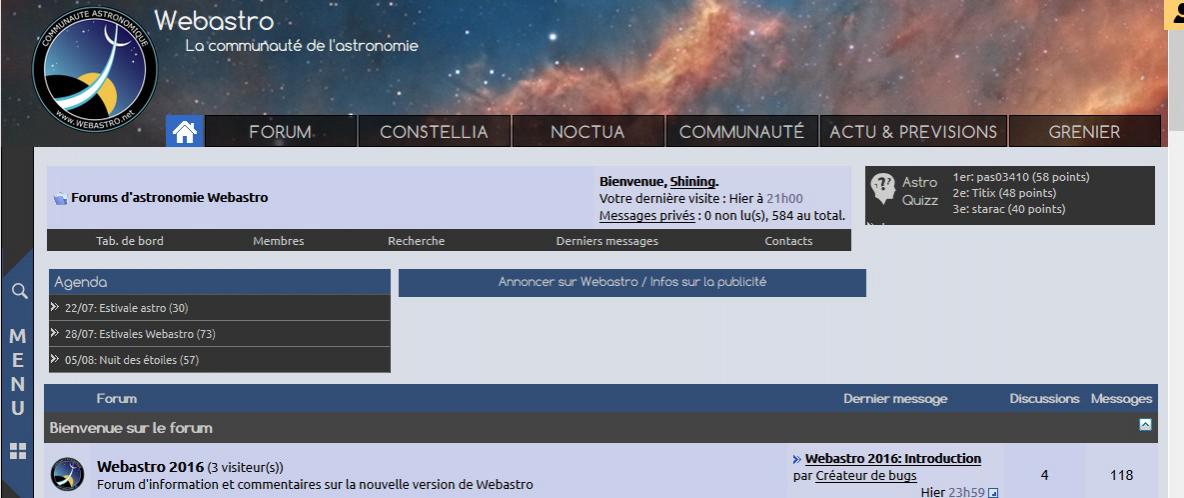Open the FORUM navigation tab

[x=281, y=132]
